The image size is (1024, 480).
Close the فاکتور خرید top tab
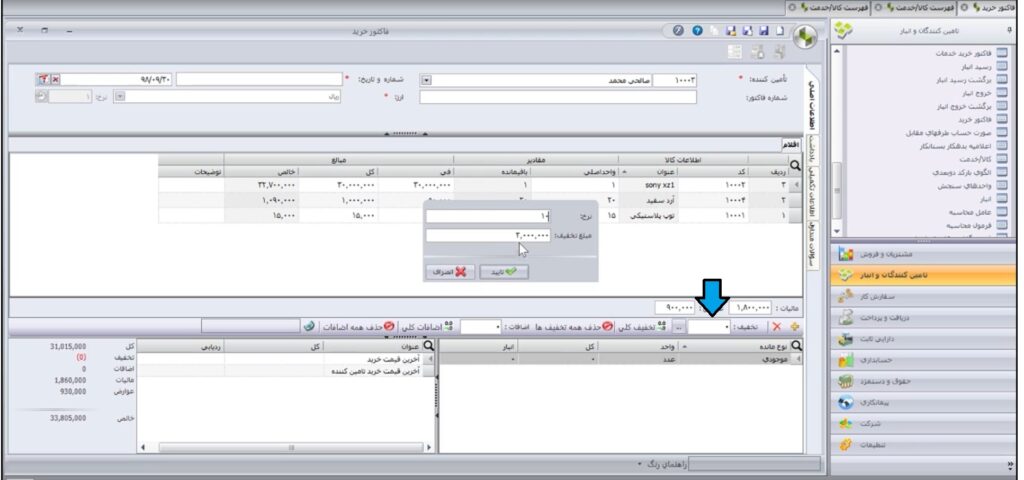tap(963, 7)
